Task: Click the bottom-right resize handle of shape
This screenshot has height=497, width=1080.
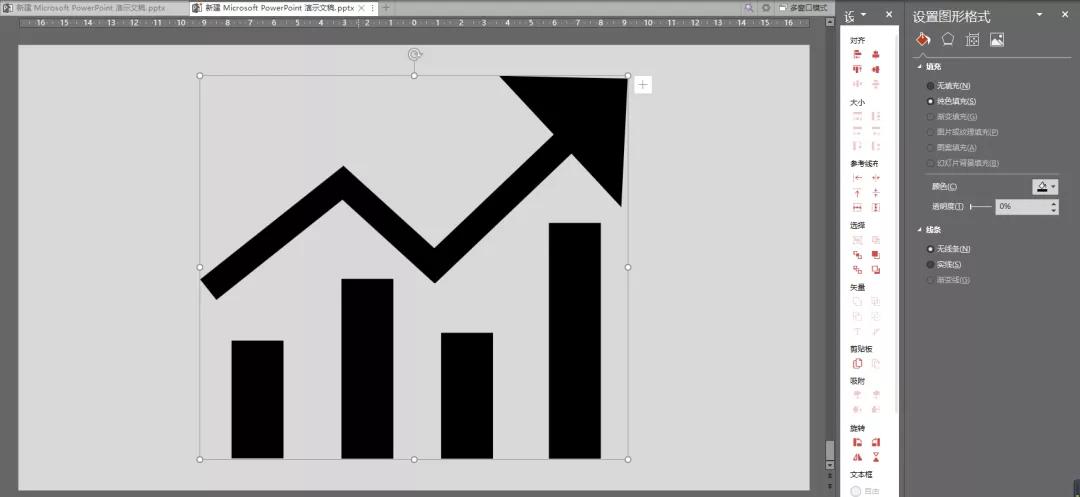Action: coord(628,459)
